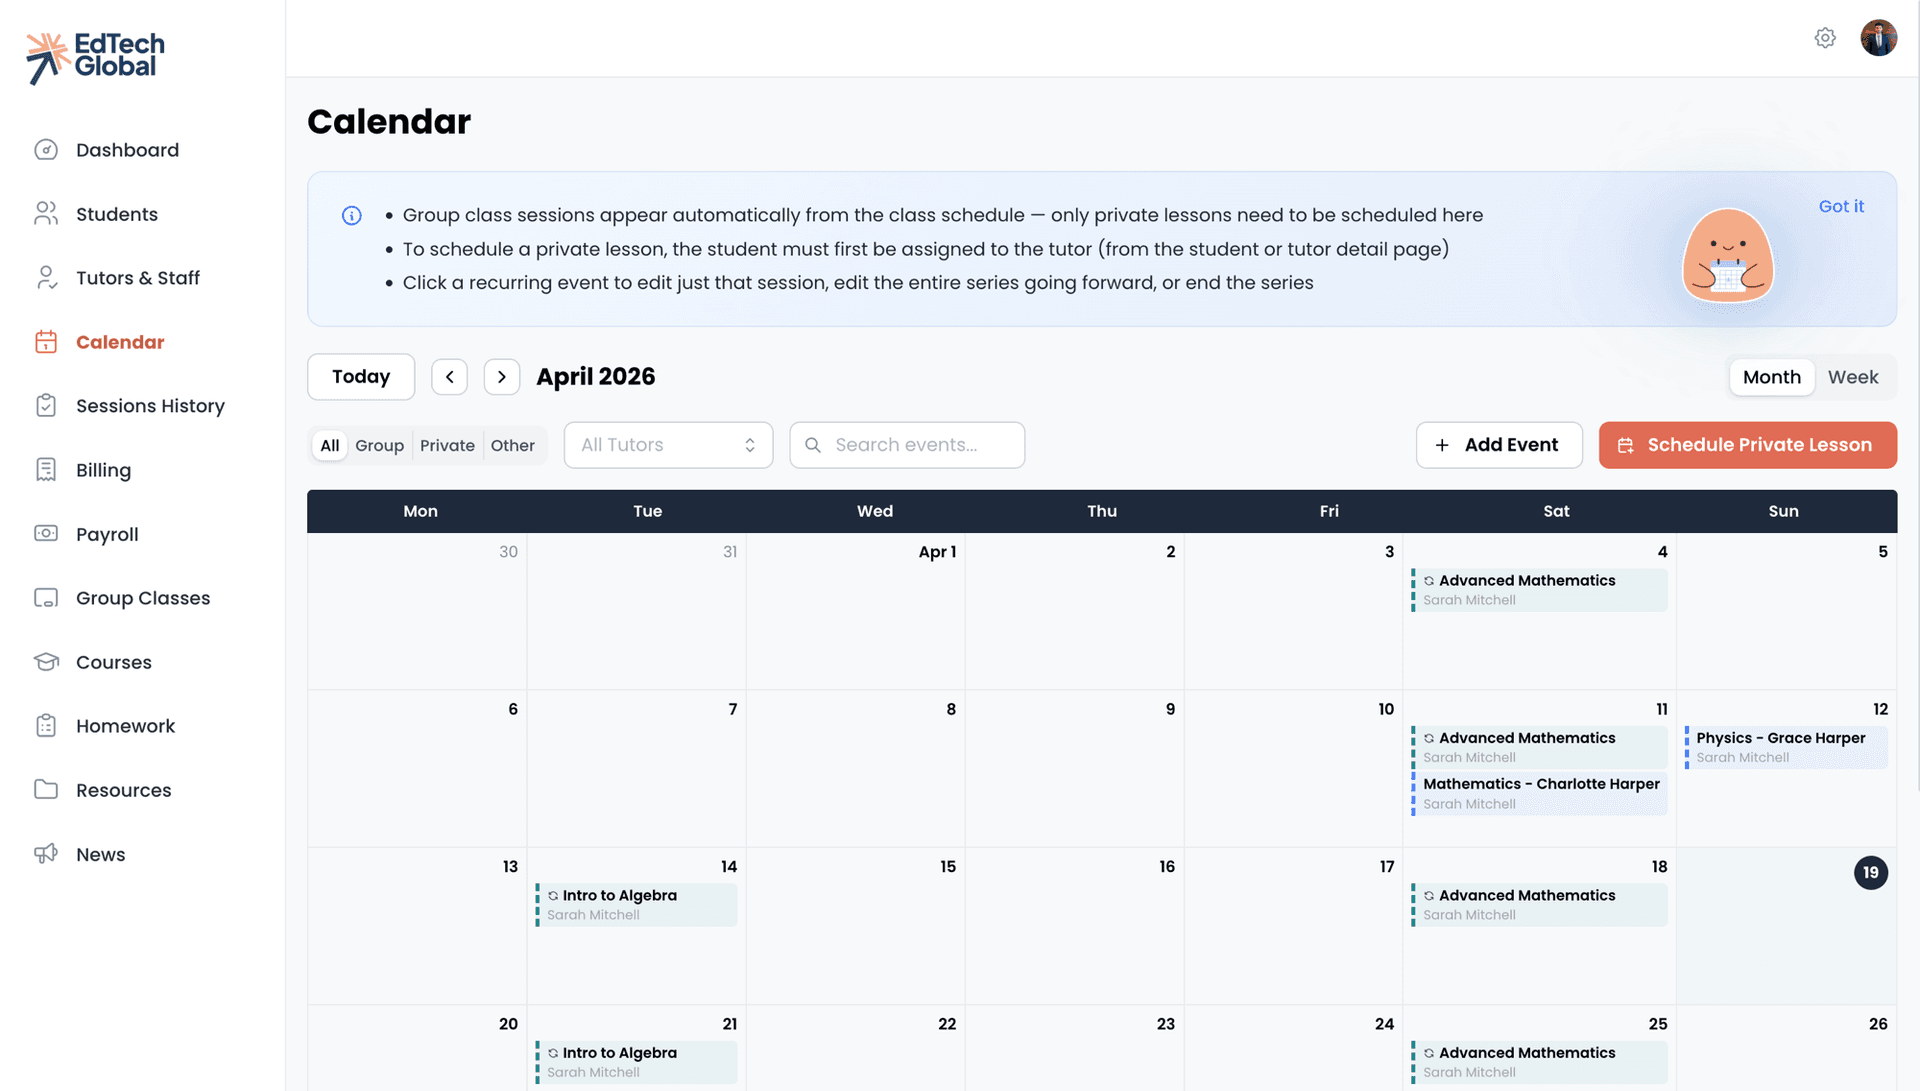The width and height of the screenshot is (1920, 1091).
Task: Click the info icon in the banner
Action: tap(352, 216)
